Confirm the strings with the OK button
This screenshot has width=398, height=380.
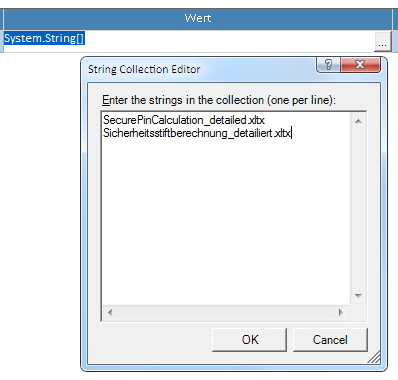pyautogui.click(x=250, y=340)
